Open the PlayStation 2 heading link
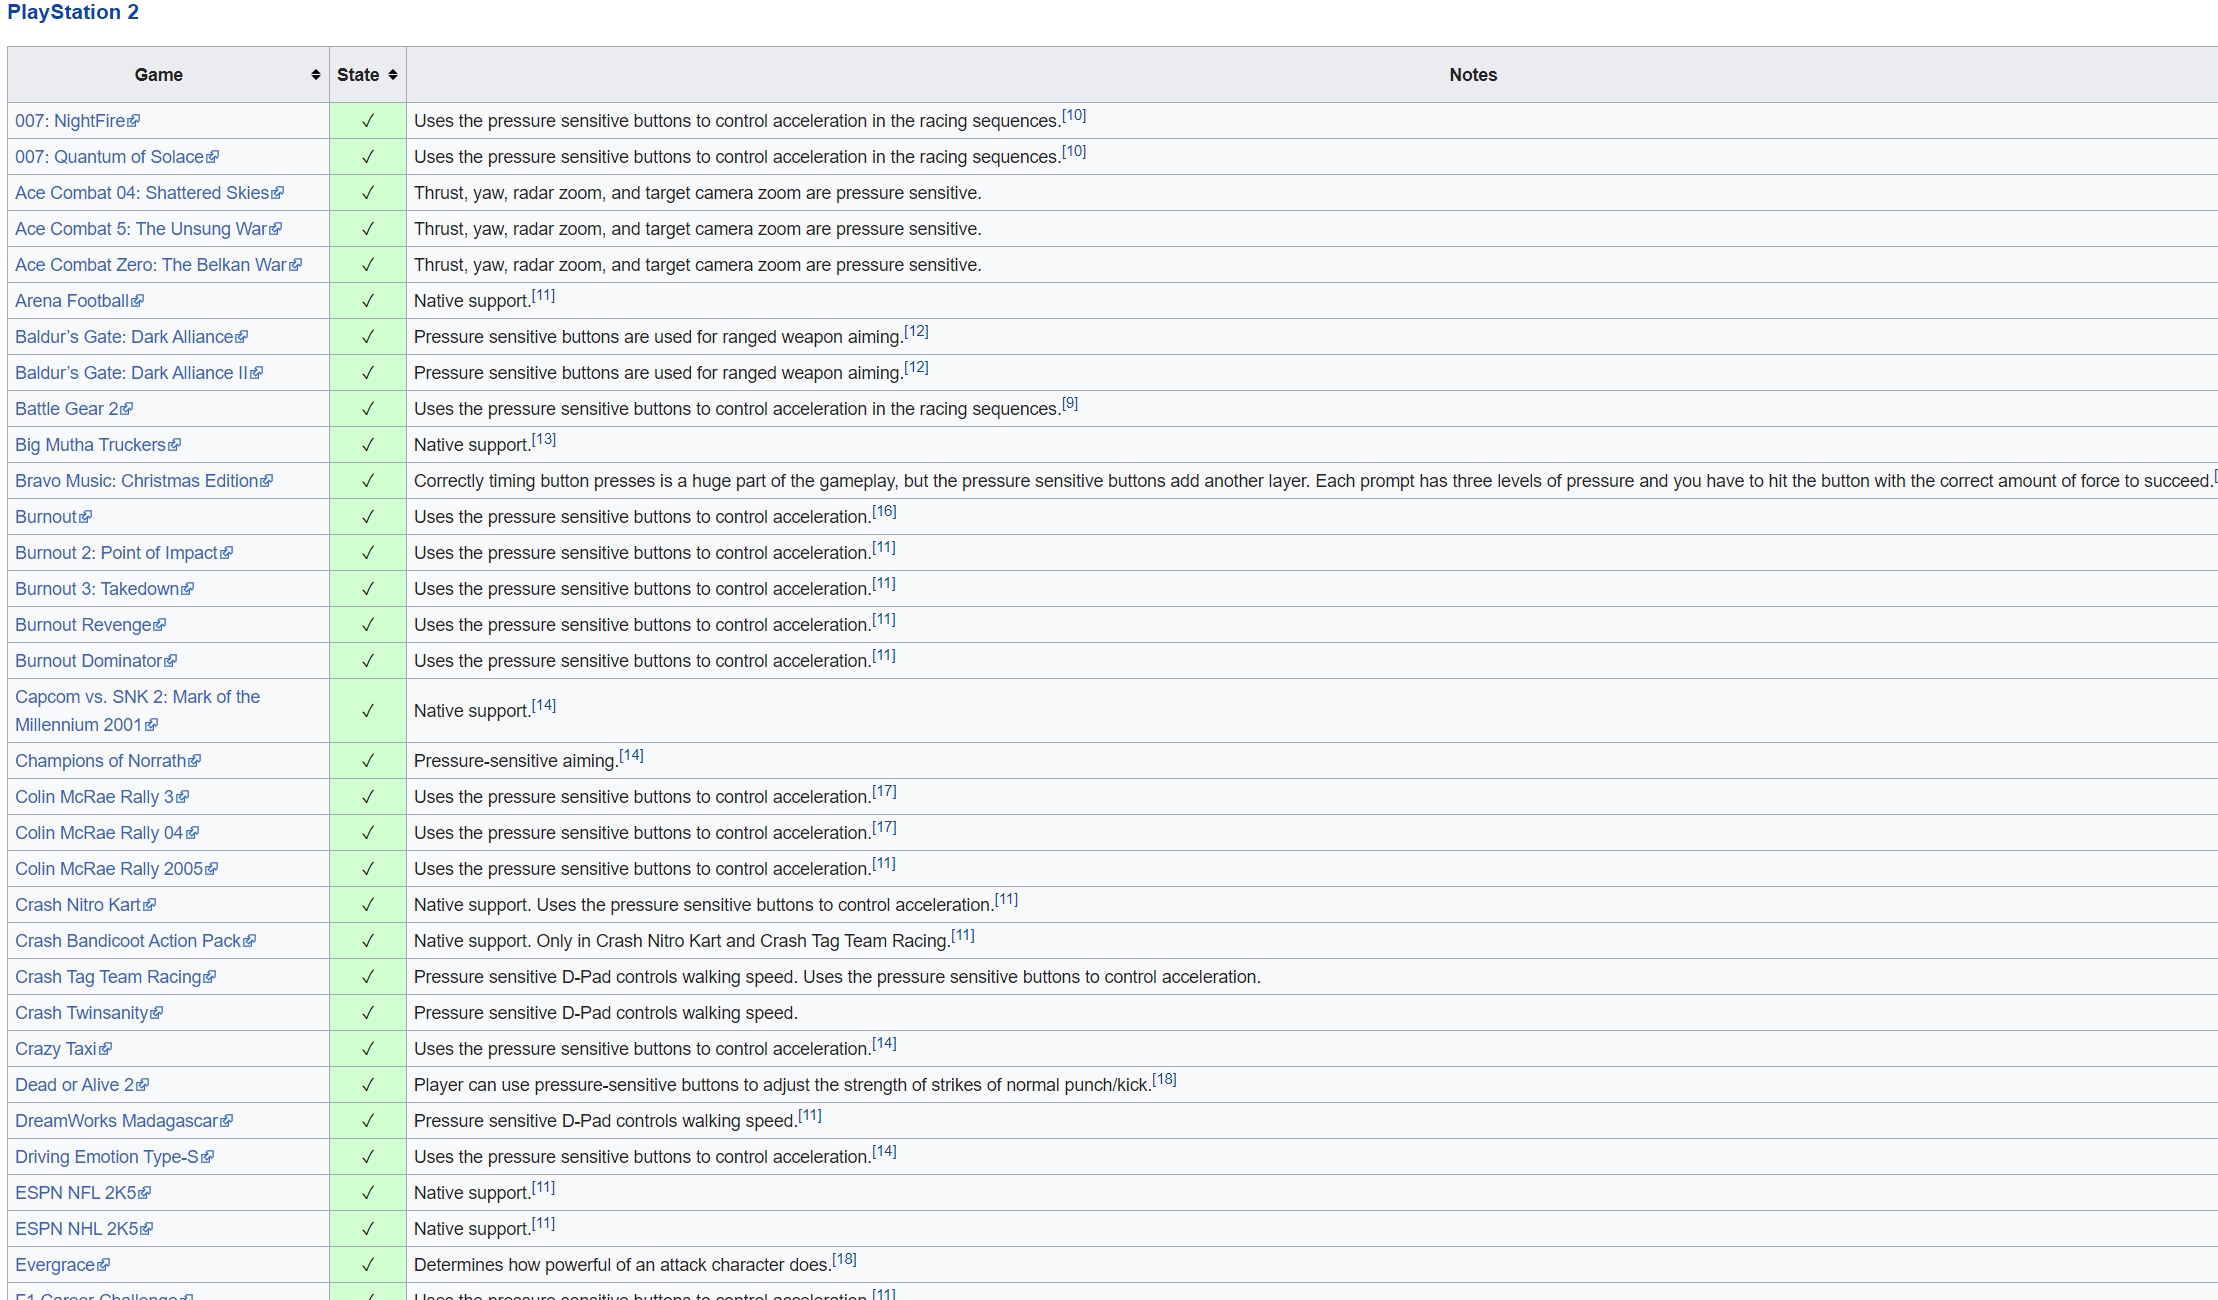Screen dimensions: 2218x1300 tap(73, 12)
